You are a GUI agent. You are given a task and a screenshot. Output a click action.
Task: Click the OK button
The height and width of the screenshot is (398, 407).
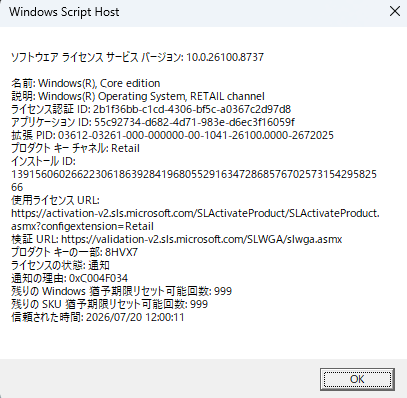[357, 379]
